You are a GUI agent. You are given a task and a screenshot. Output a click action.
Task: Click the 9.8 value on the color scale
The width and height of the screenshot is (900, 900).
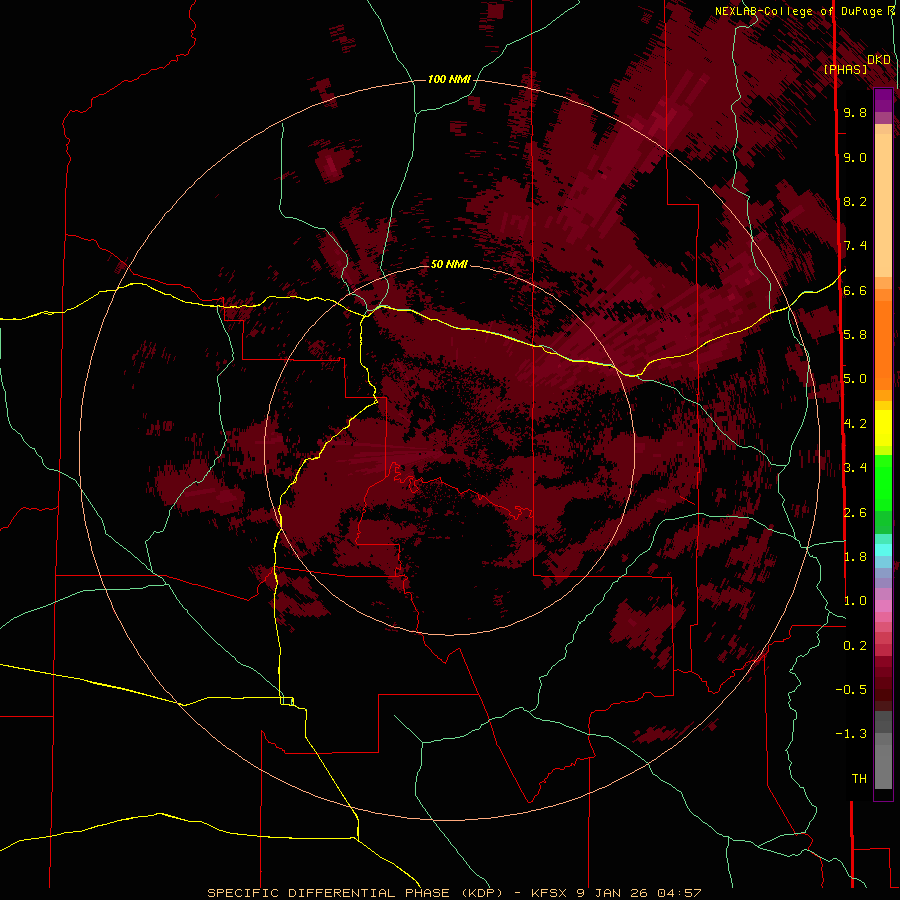pyautogui.click(x=855, y=112)
